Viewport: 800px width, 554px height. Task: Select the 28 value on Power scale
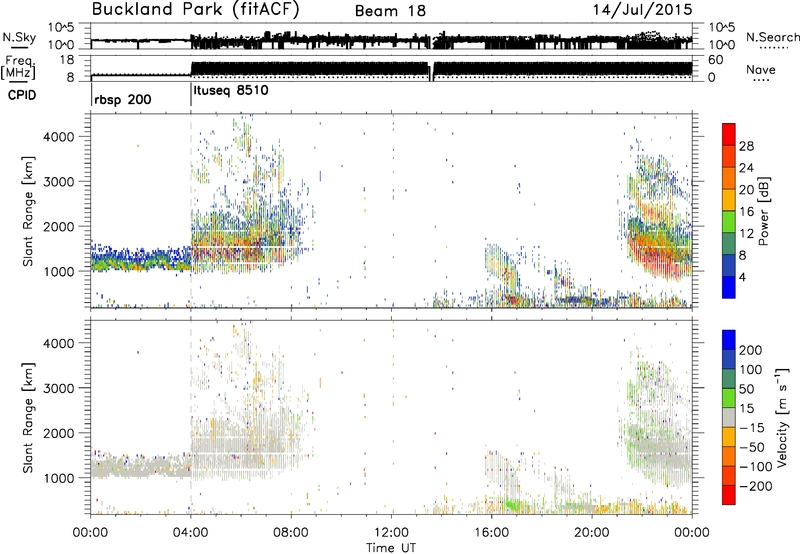click(x=746, y=146)
